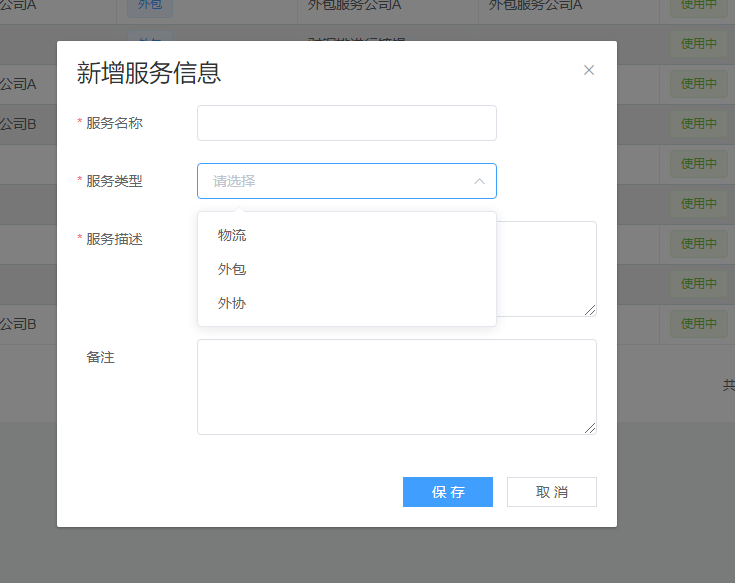Choose the 外包 option in the dropdown list
This screenshot has width=735, height=583.
click(232, 269)
